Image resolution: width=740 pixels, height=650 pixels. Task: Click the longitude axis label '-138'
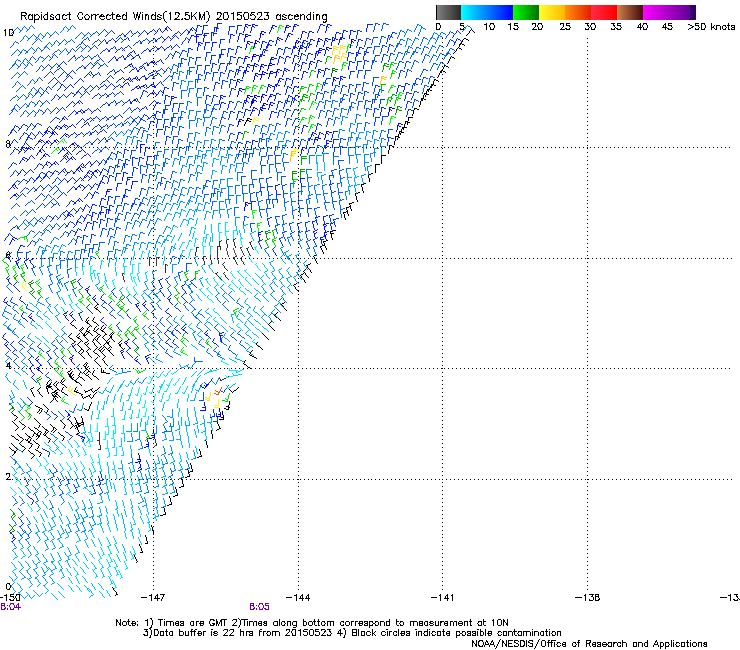(588, 598)
